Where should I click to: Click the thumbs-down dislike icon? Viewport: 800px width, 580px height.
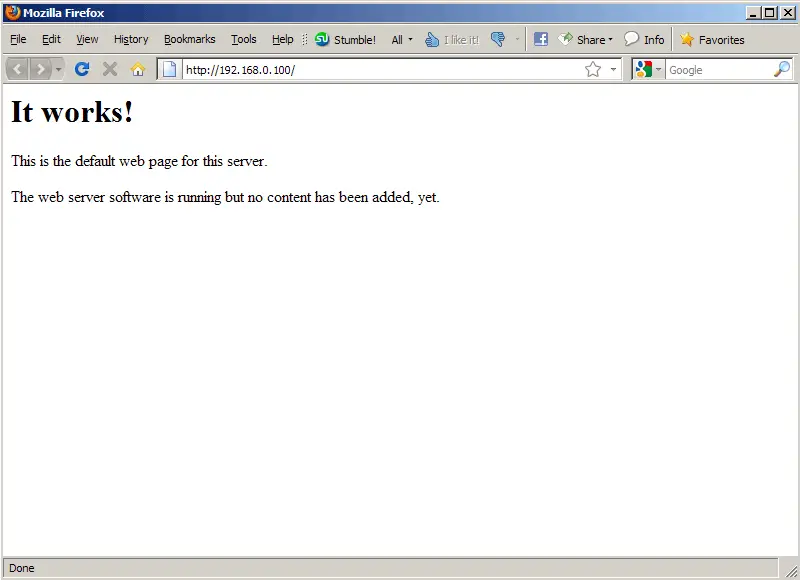pyautogui.click(x=498, y=40)
